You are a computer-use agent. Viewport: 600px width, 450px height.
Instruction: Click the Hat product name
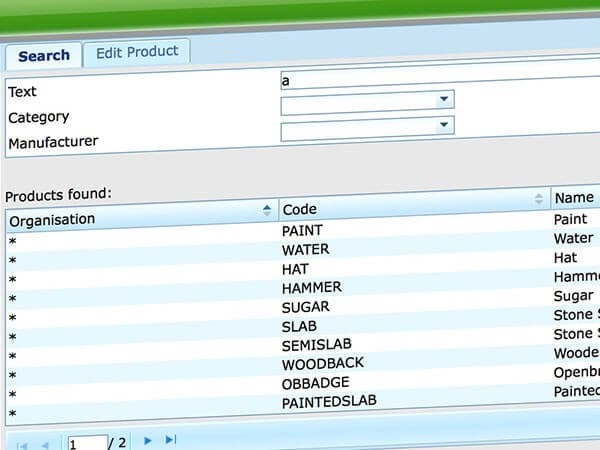pos(565,258)
